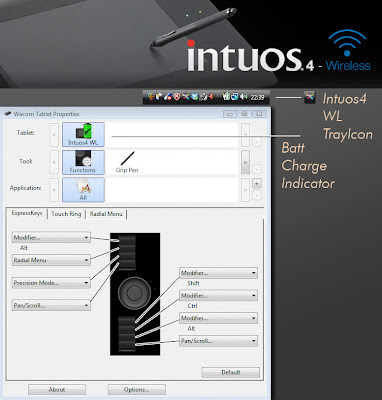Open the Modifier dropdown set to Ctrl
The image size is (382, 400).
click(x=218, y=296)
